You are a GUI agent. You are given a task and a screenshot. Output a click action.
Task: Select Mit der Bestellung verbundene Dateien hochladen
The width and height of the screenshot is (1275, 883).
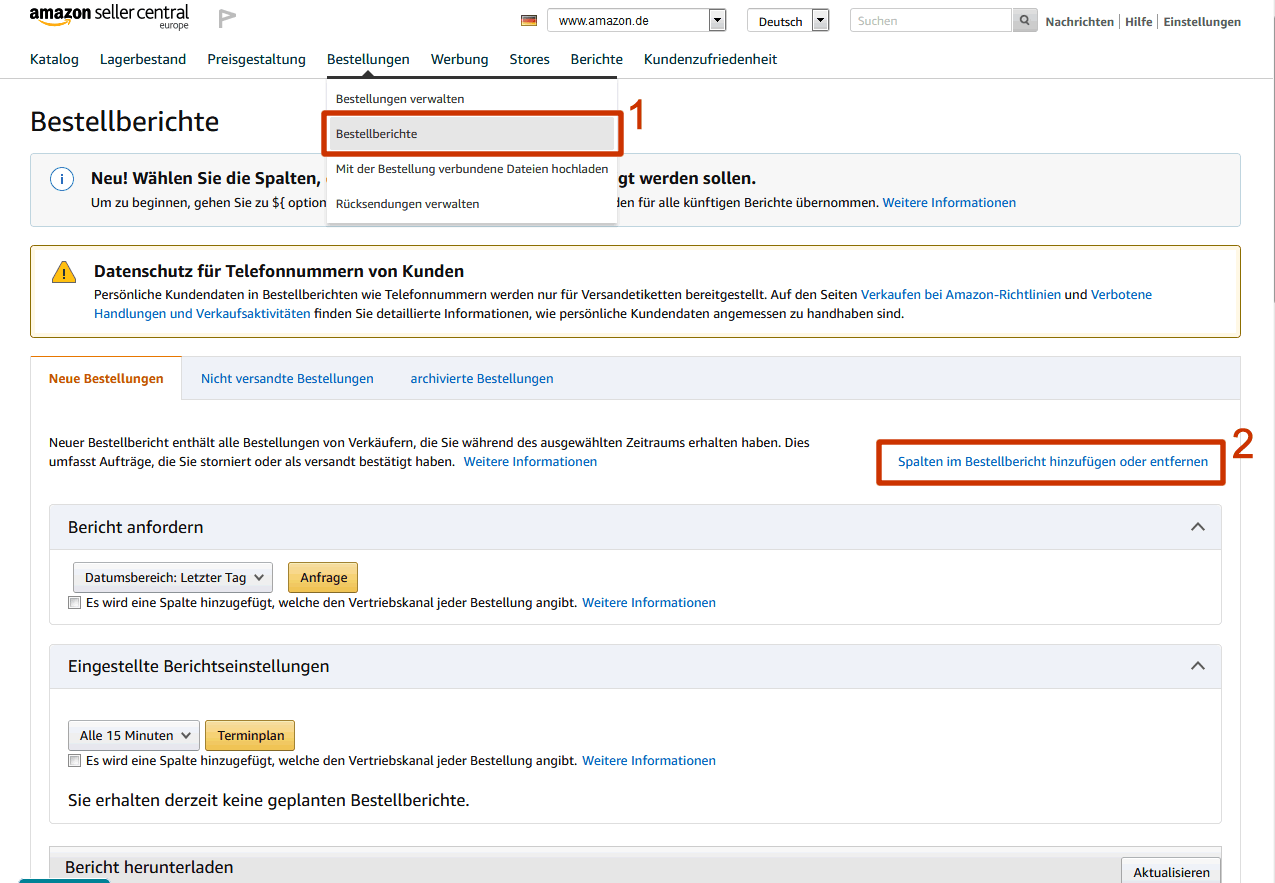[x=471, y=169]
